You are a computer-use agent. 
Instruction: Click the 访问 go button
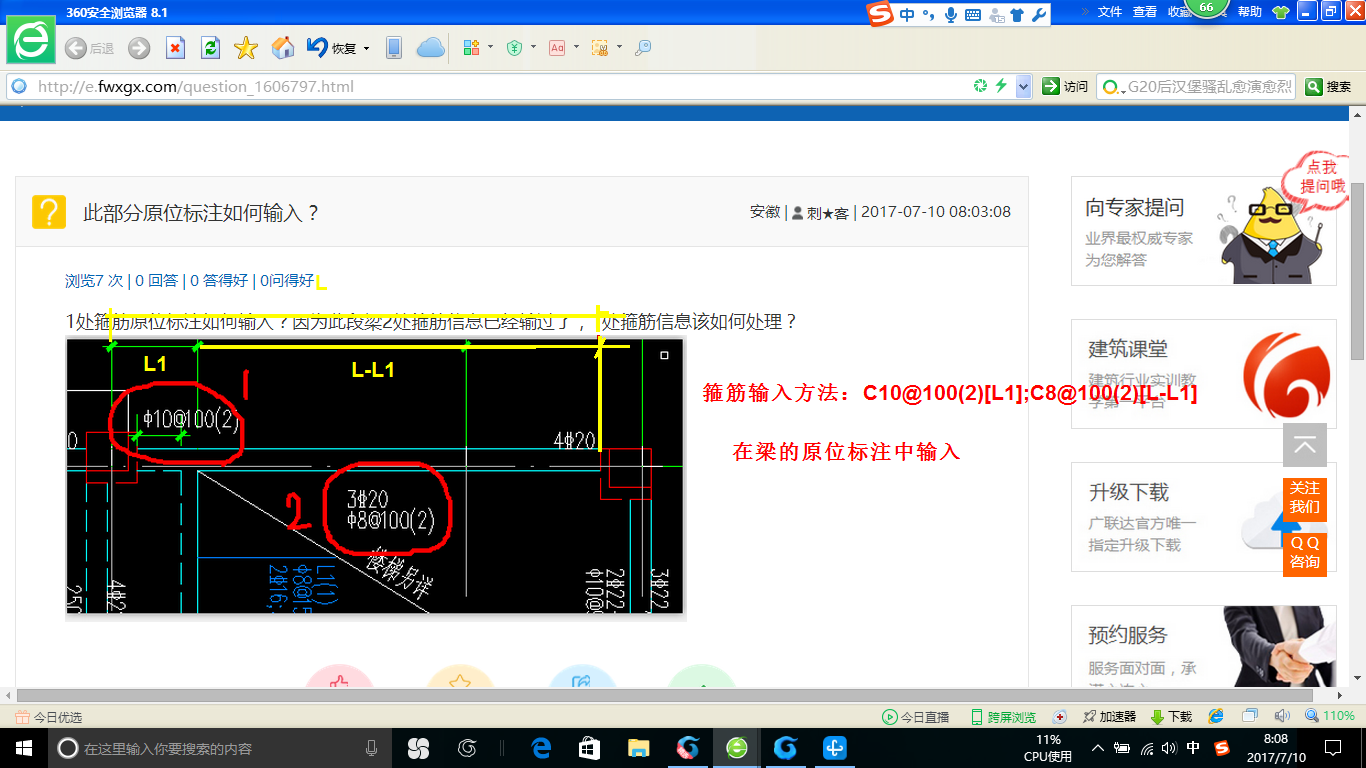(x=1065, y=87)
